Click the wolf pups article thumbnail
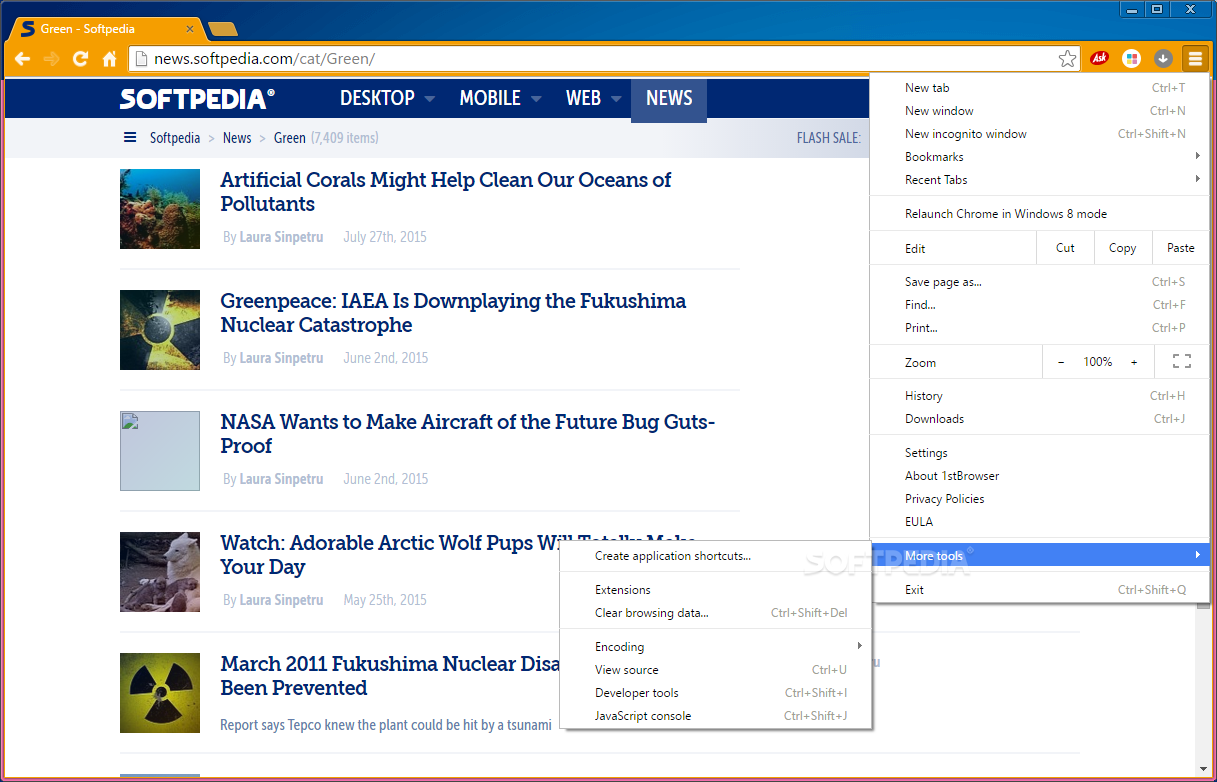1217x782 pixels. (x=160, y=572)
